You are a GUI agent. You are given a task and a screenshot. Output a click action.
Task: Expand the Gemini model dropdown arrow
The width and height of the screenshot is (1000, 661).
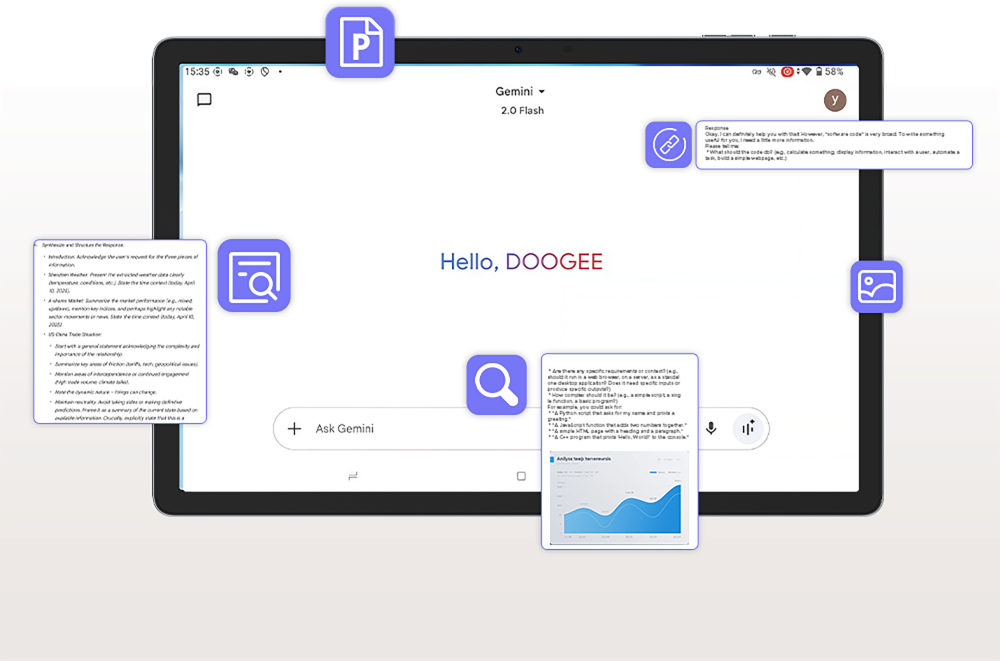(542, 92)
